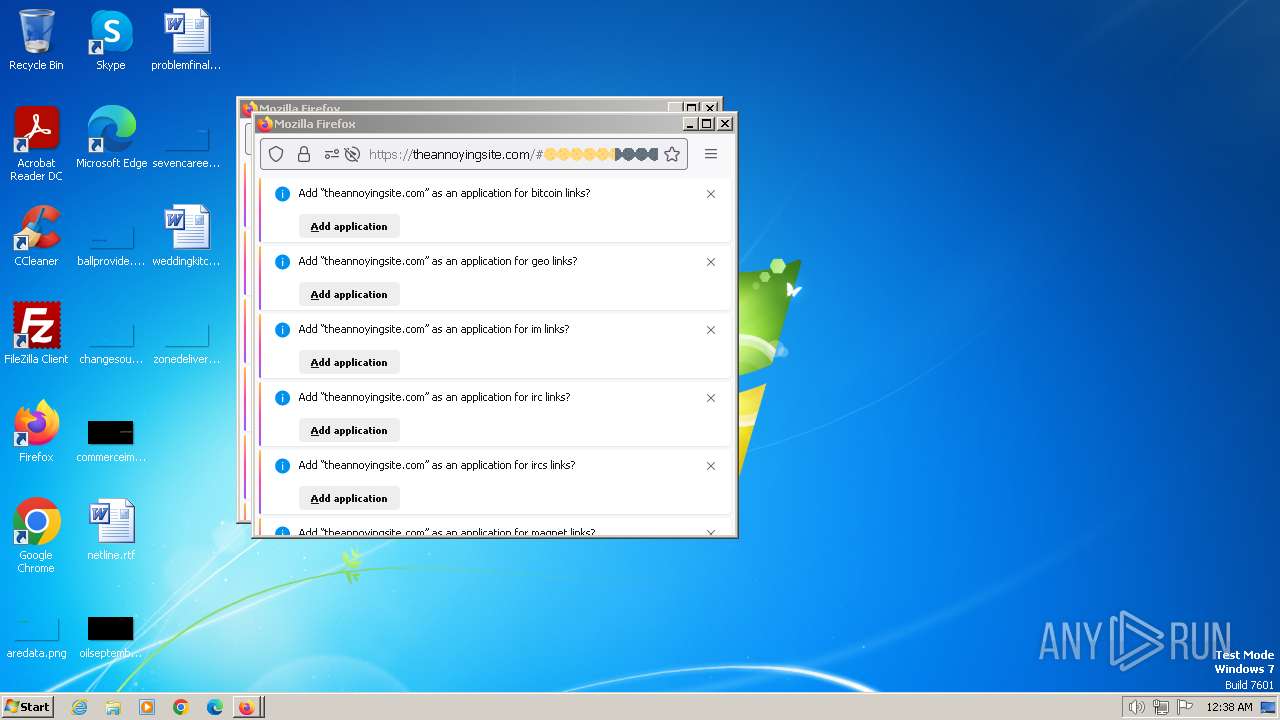Add application for ircs links
The width and height of the screenshot is (1280, 720).
tap(349, 498)
